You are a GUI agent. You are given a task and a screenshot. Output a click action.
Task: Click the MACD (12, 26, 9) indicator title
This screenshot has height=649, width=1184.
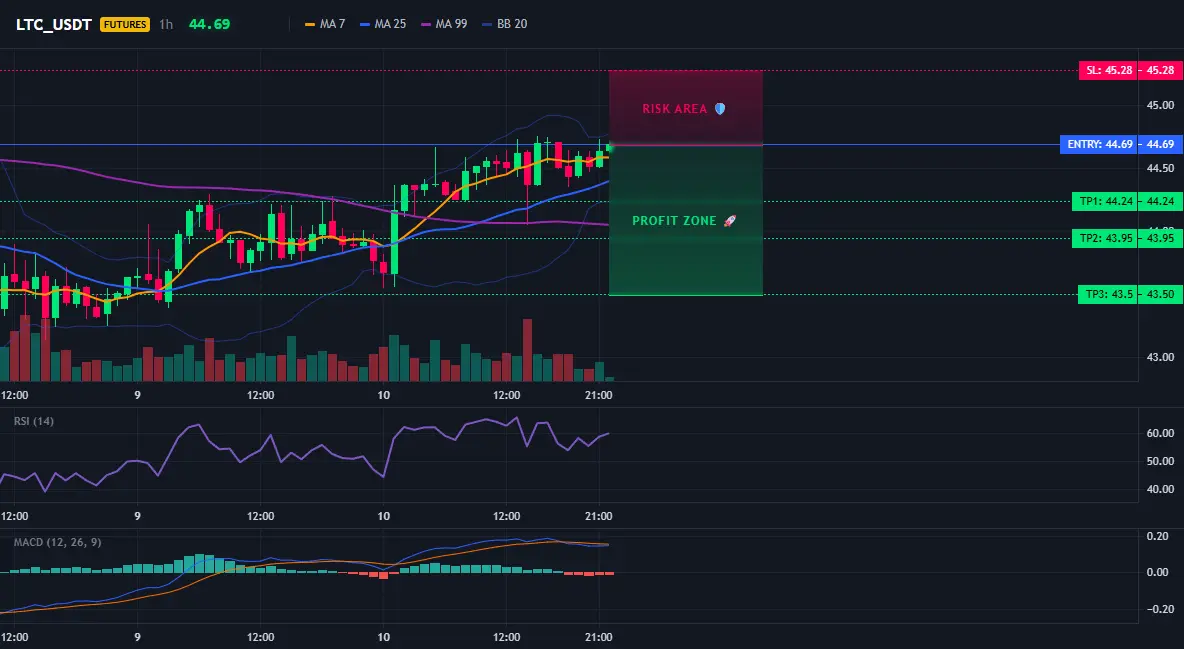pyautogui.click(x=57, y=542)
